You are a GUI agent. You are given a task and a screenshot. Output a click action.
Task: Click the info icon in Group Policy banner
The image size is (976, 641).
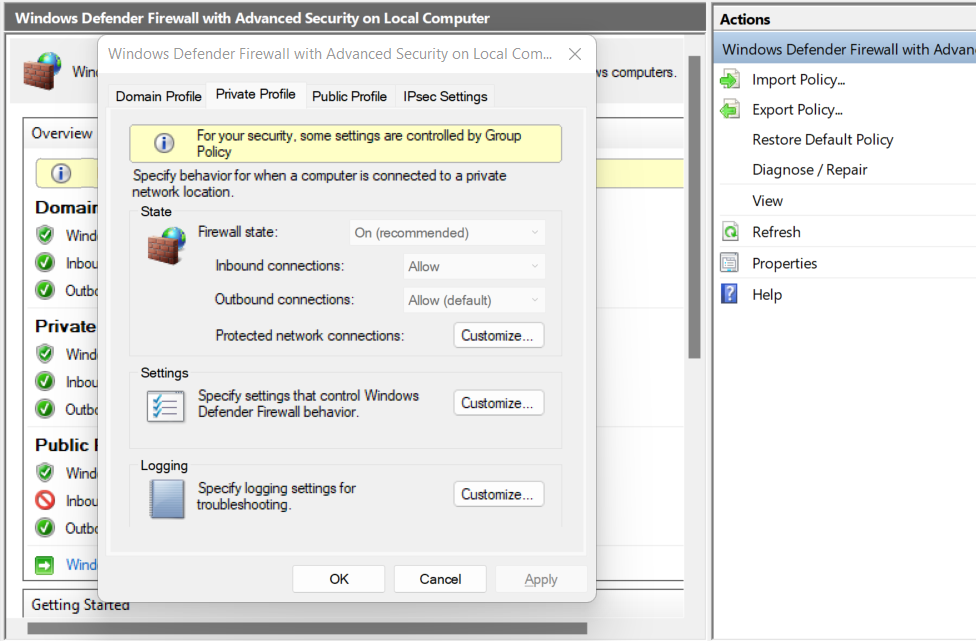coord(164,143)
